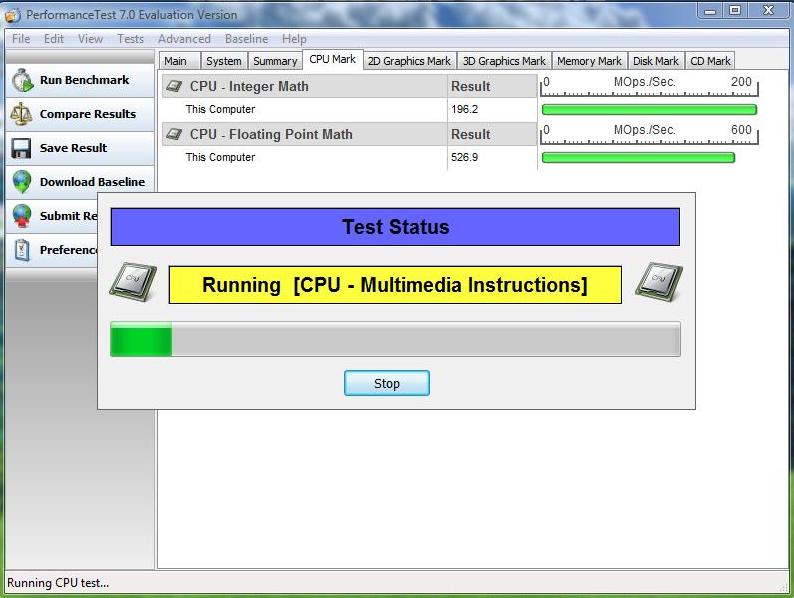Open the Edit menu
Screen dimensions: 794x598
click(x=54, y=39)
